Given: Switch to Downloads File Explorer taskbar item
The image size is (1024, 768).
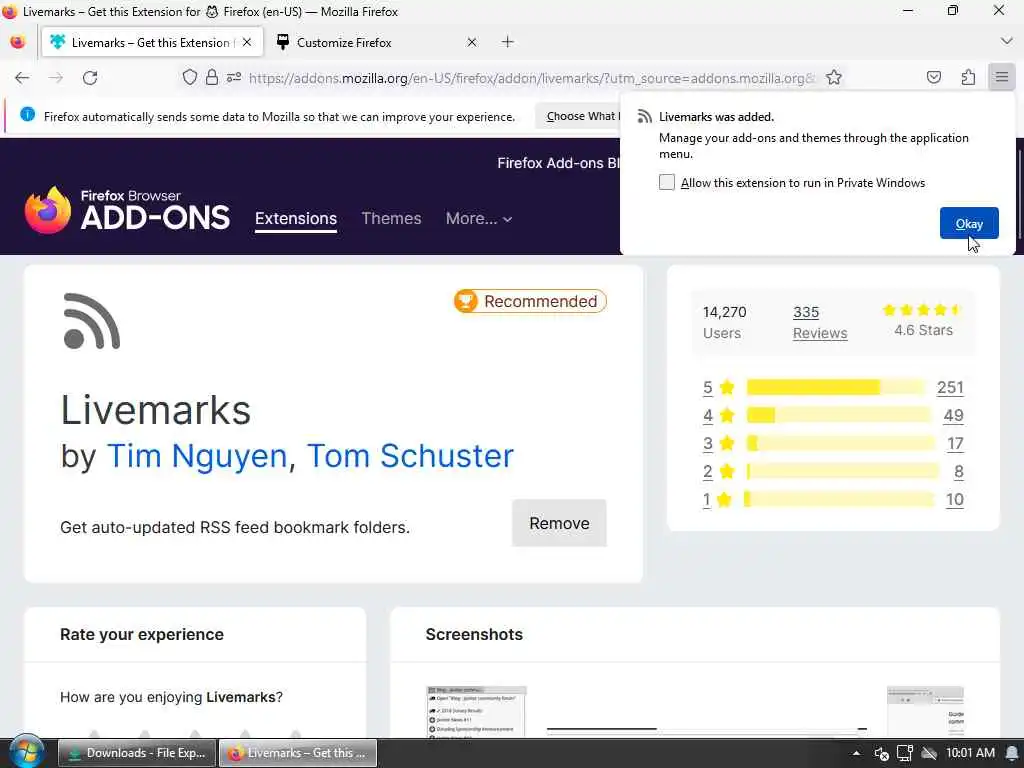Looking at the screenshot, I should [136, 753].
